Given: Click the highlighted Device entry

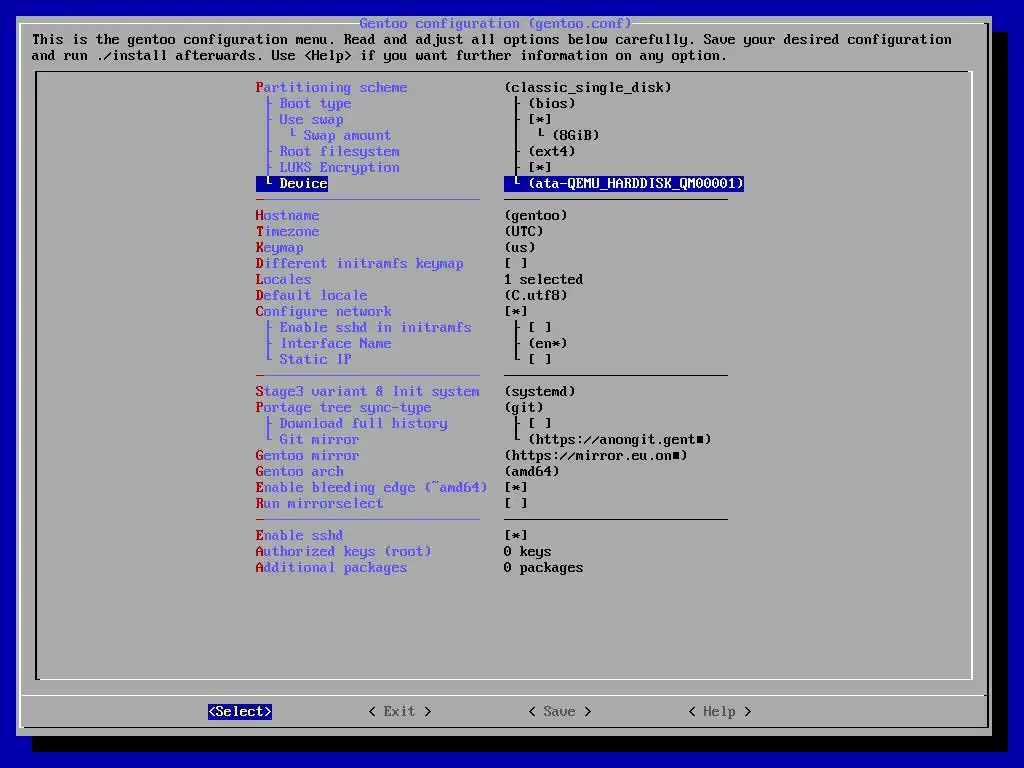Looking at the screenshot, I should point(292,184).
